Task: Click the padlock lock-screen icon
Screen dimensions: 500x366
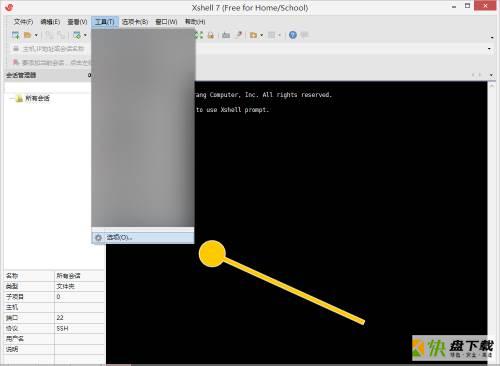Action: [211, 35]
